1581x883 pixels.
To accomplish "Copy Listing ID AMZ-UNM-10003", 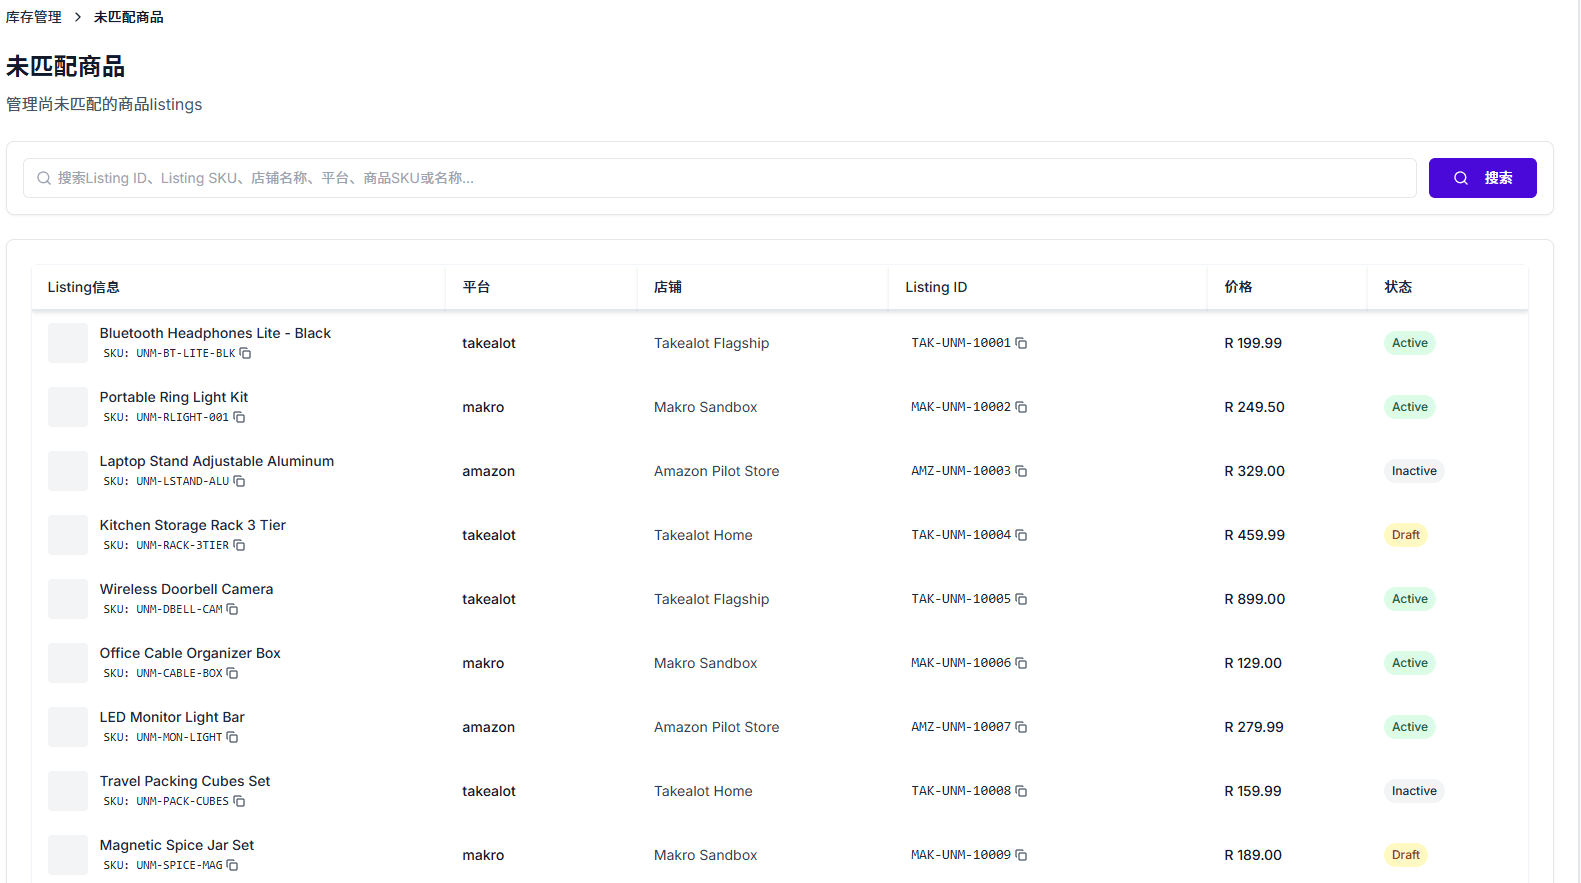I will point(1021,471).
